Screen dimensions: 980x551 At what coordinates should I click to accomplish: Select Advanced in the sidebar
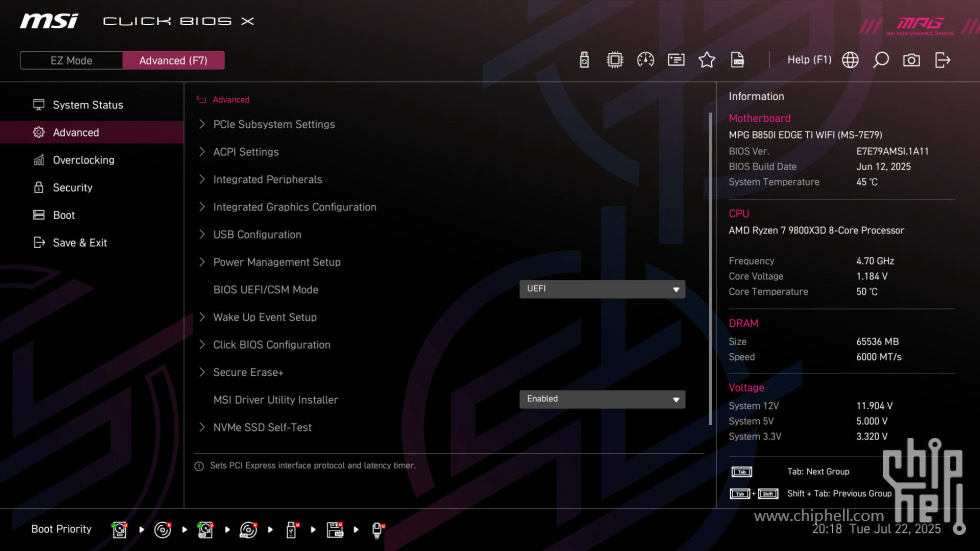[x=92, y=132]
